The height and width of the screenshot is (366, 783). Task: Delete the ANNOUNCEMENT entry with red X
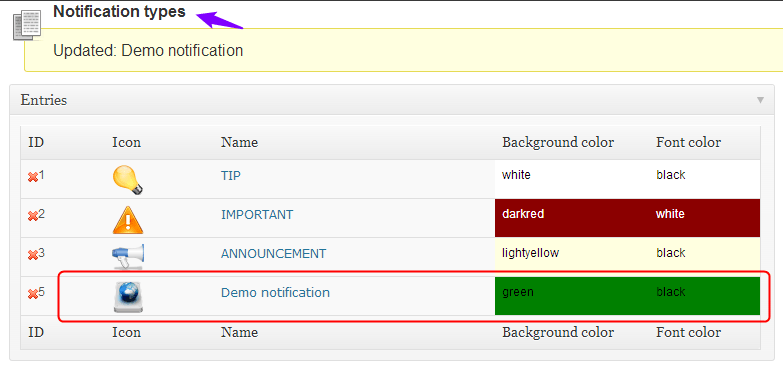(33, 255)
